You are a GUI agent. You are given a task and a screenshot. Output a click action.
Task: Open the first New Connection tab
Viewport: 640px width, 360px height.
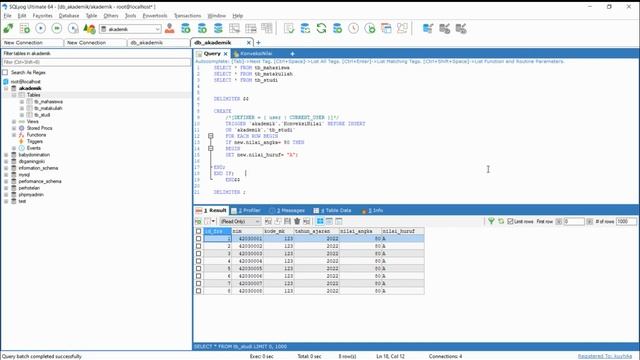click(32, 42)
